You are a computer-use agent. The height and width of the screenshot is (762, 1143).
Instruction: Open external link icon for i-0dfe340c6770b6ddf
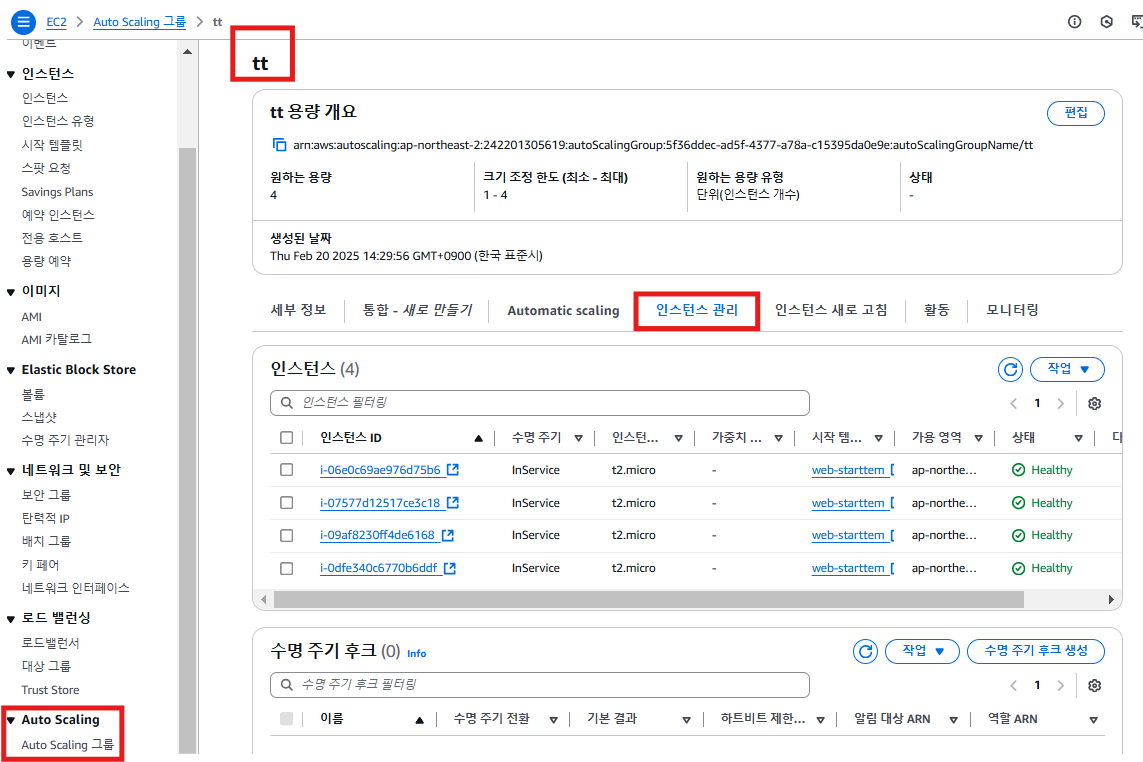(450, 568)
